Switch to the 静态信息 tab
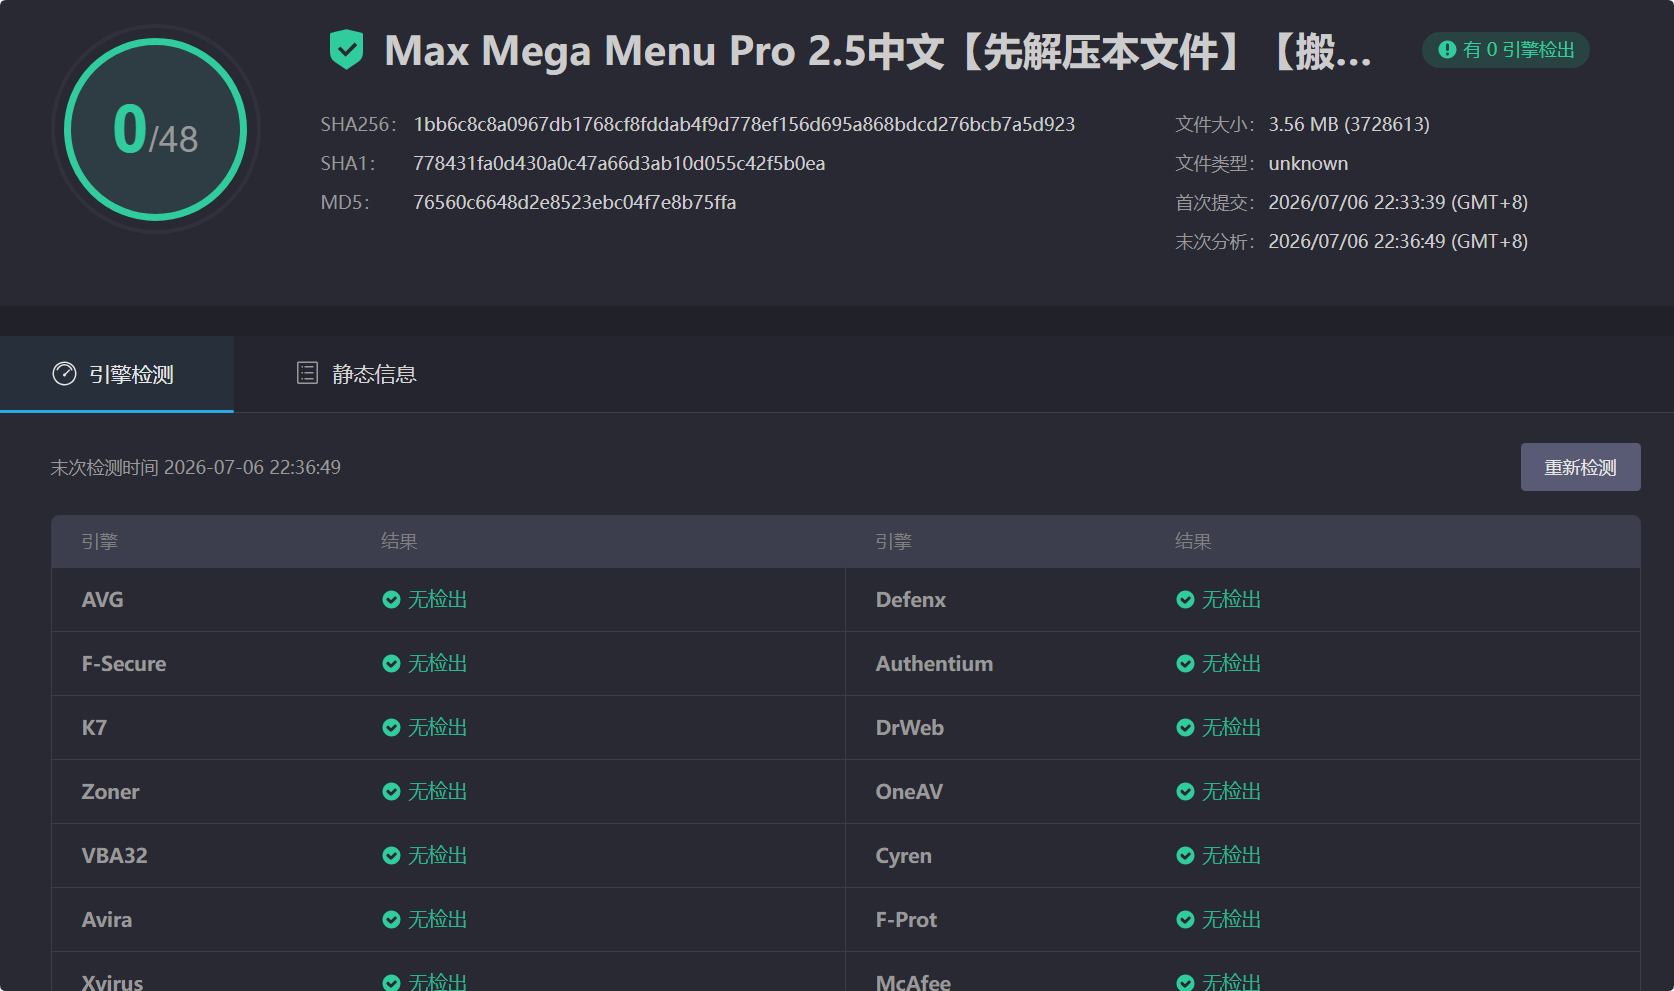 (x=357, y=374)
